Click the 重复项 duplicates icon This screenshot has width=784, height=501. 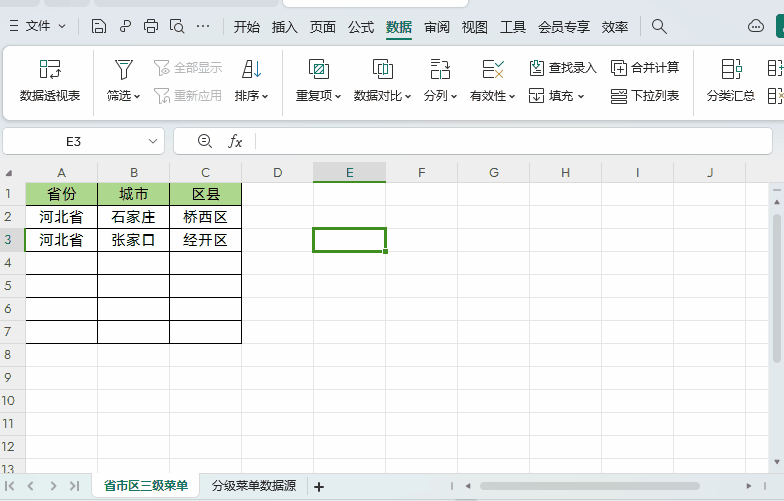tap(318, 69)
